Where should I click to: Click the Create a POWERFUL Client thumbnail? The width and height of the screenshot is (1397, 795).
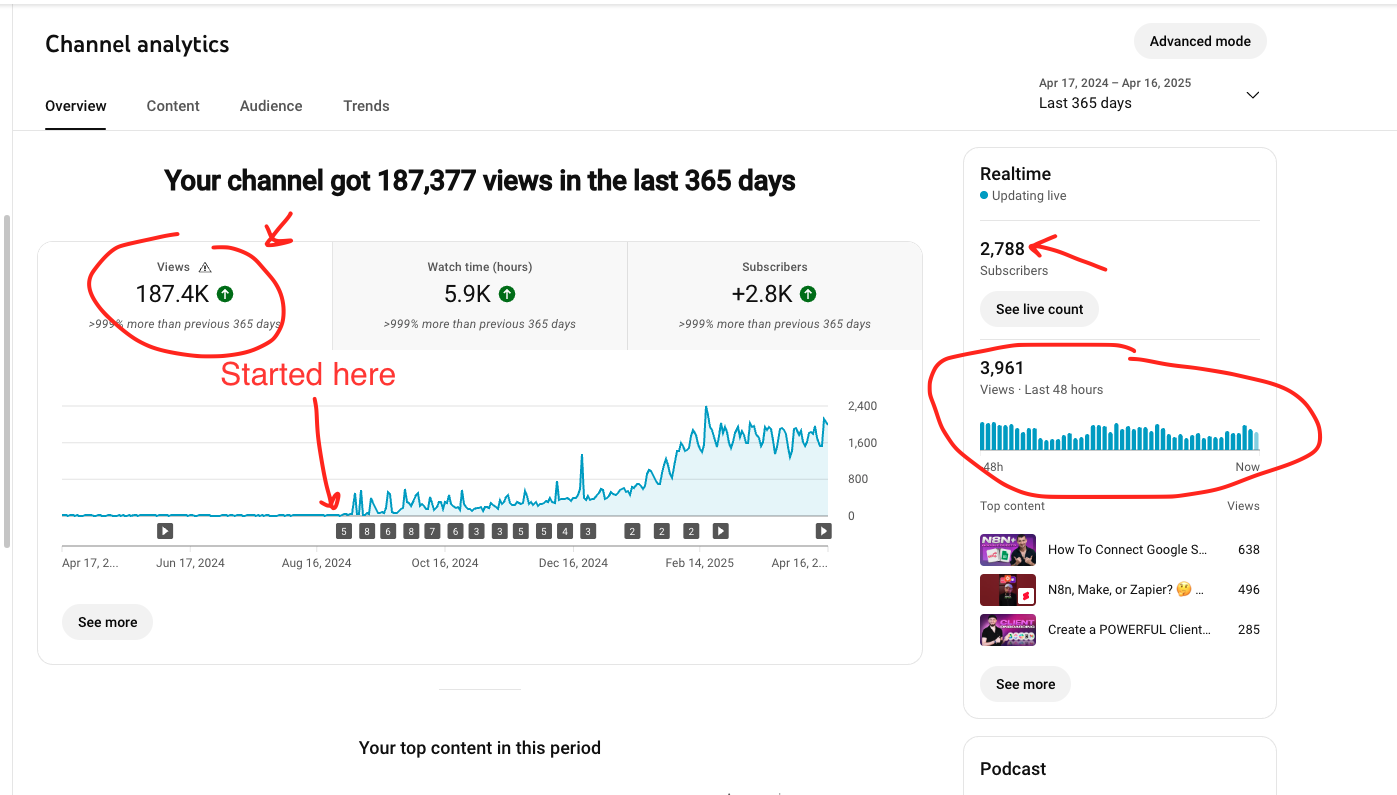(1008, 629)
